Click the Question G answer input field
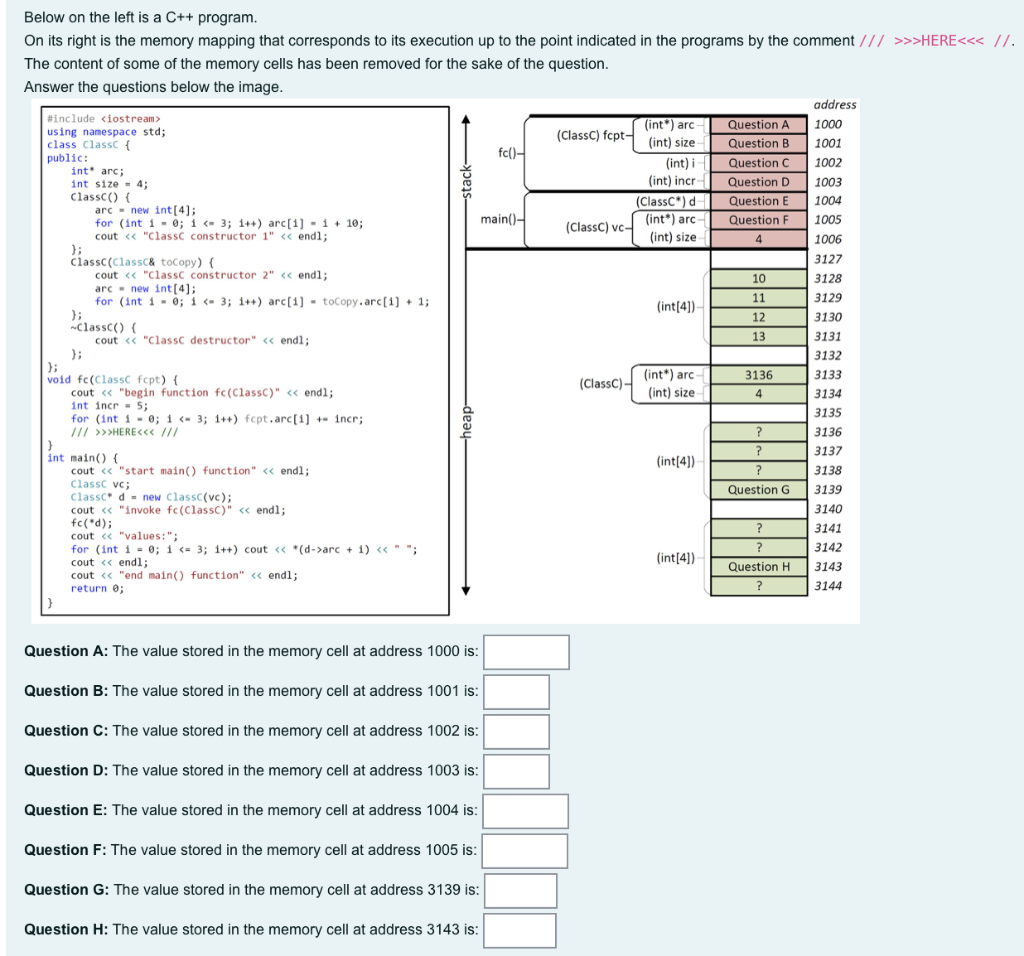1024x956 pixels. [x=520, y=890]
